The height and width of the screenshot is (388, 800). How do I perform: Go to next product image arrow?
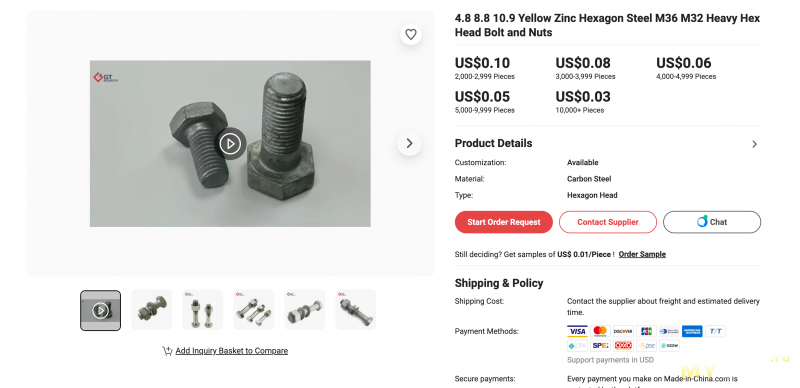coord(409,143)
